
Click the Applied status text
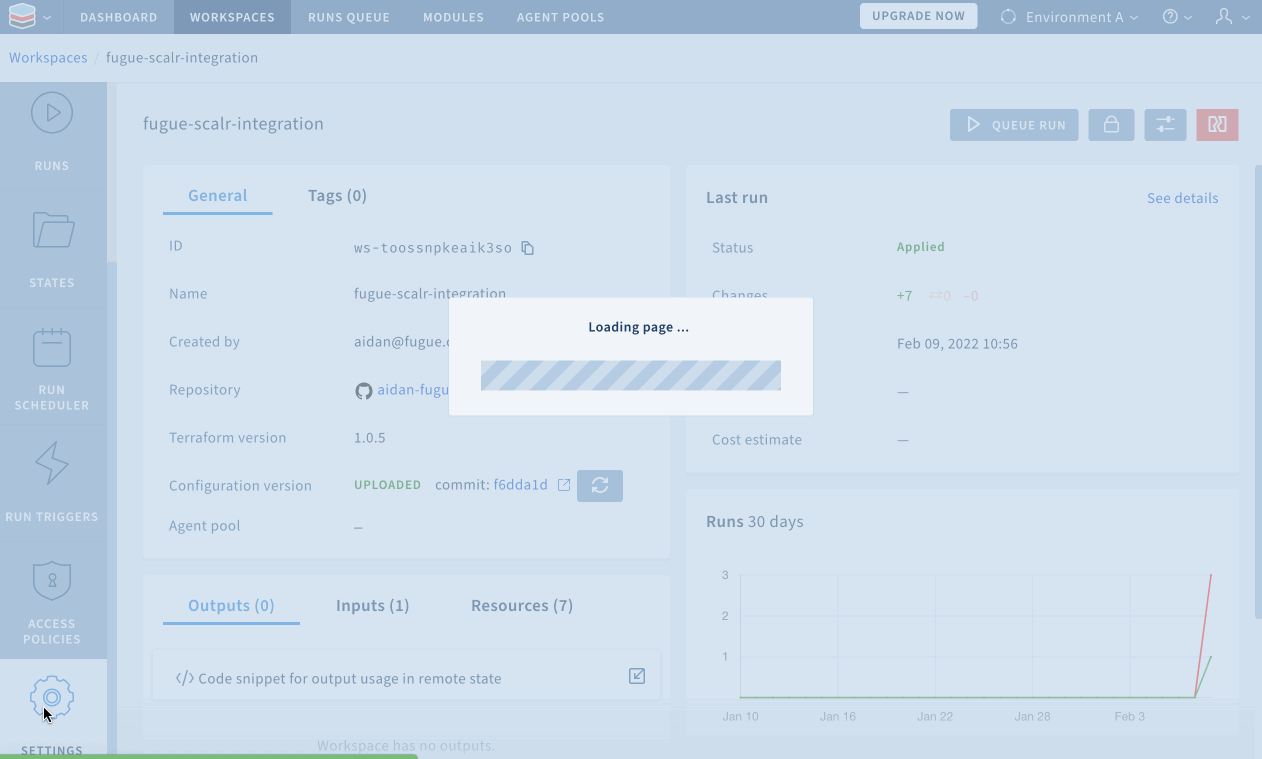click(x=920, y=247)
